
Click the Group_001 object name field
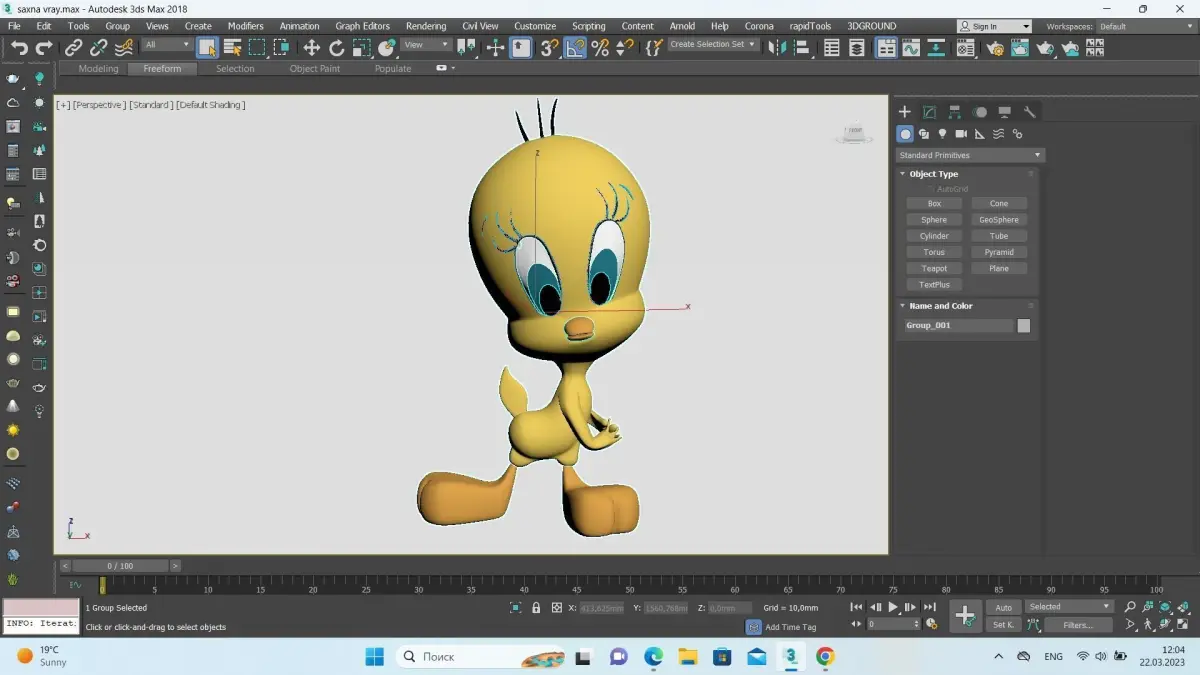958,325
